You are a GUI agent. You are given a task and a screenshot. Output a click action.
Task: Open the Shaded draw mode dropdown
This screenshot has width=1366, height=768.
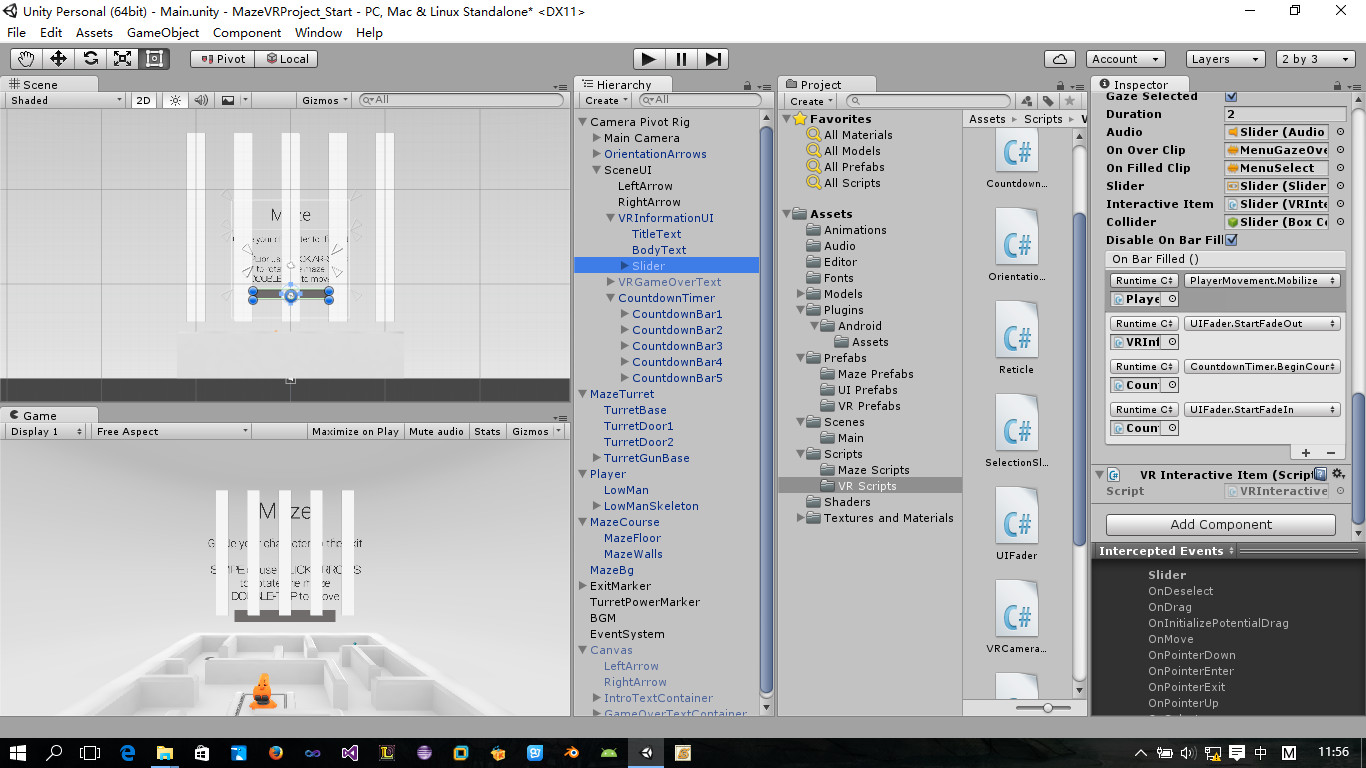65,100
